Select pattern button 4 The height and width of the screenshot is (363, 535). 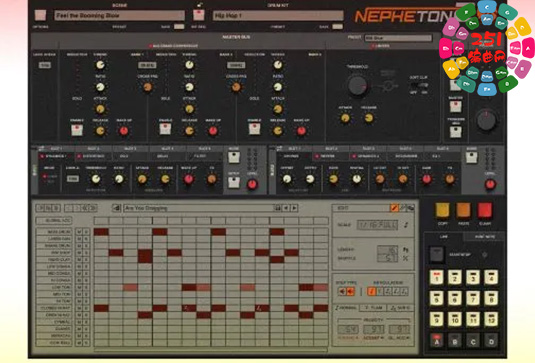[491, 277]
